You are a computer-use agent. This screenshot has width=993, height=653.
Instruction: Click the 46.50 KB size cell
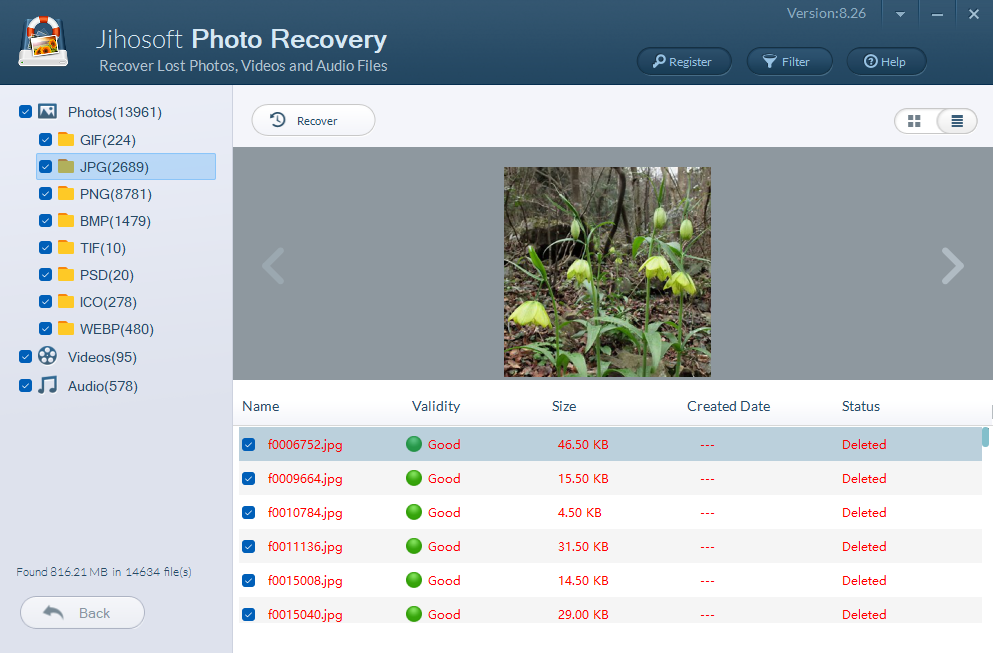coord(583,445)
